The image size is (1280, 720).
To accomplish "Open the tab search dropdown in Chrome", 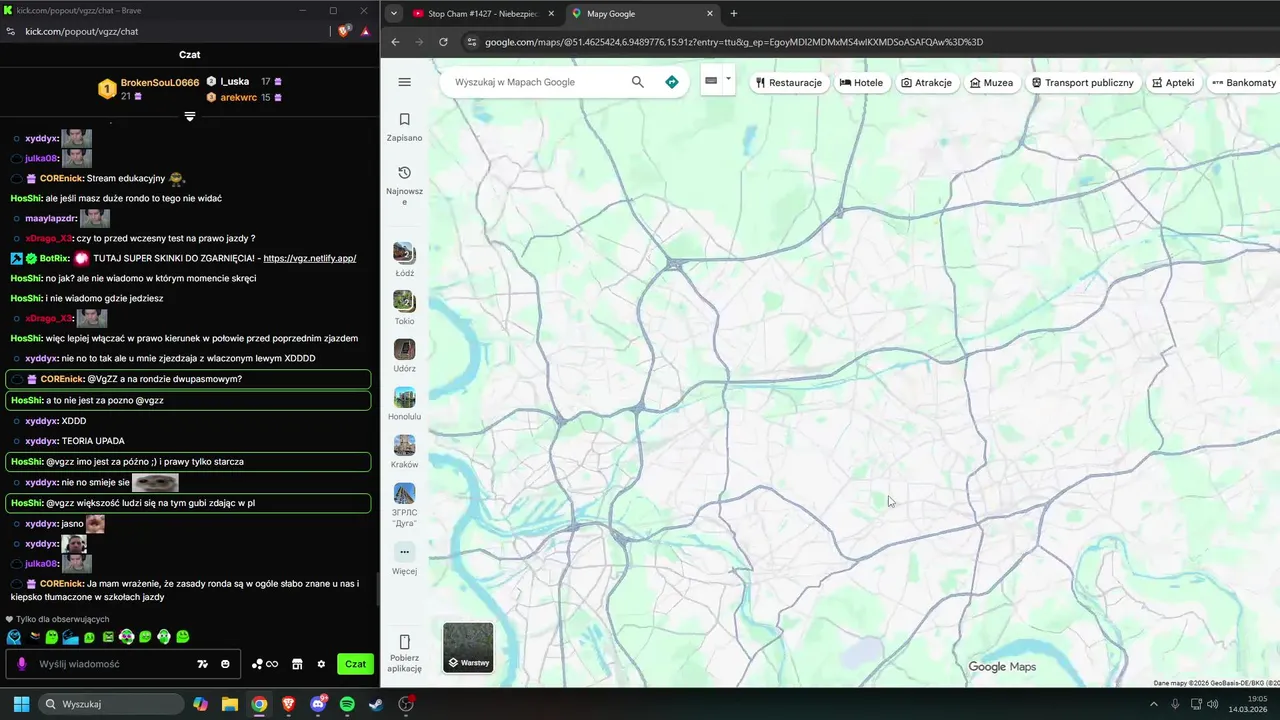I will pos(394,14).
